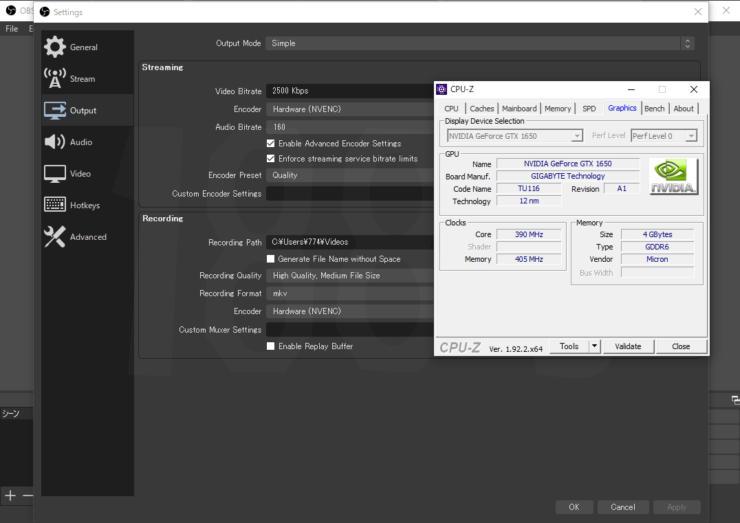This screenshot has width=740, height=523.
Task: Click the OBS logo in Settings title
Action: coord(45,12)
